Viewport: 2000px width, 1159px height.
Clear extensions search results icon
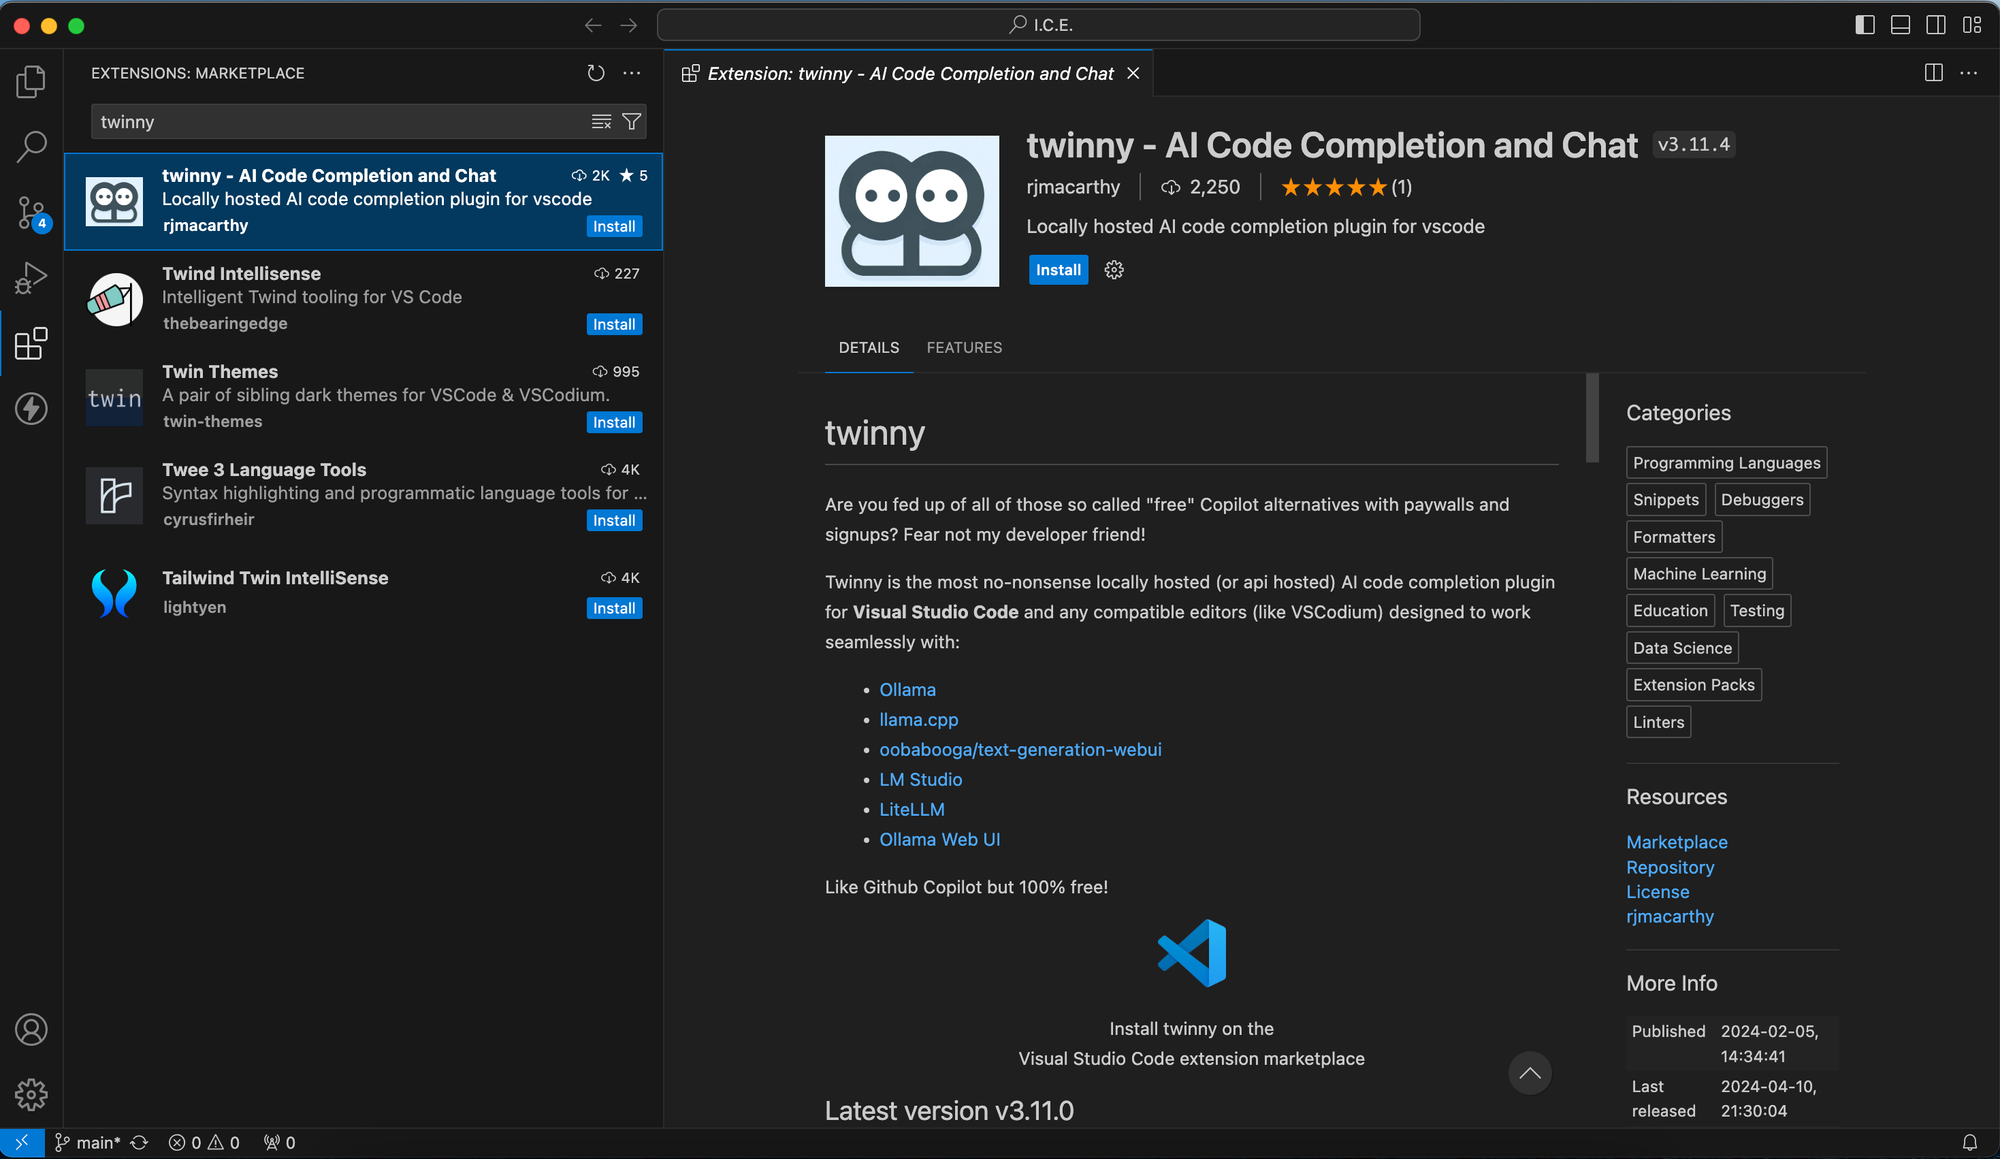tap(601, 122)
